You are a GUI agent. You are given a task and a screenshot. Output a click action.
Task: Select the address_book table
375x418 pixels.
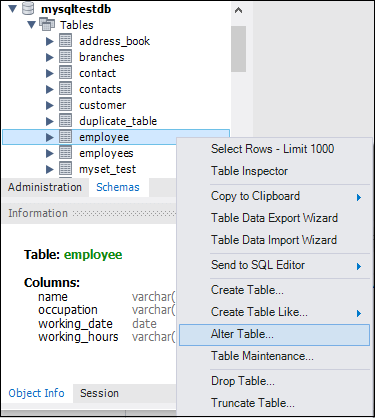[x=114, y=41]
